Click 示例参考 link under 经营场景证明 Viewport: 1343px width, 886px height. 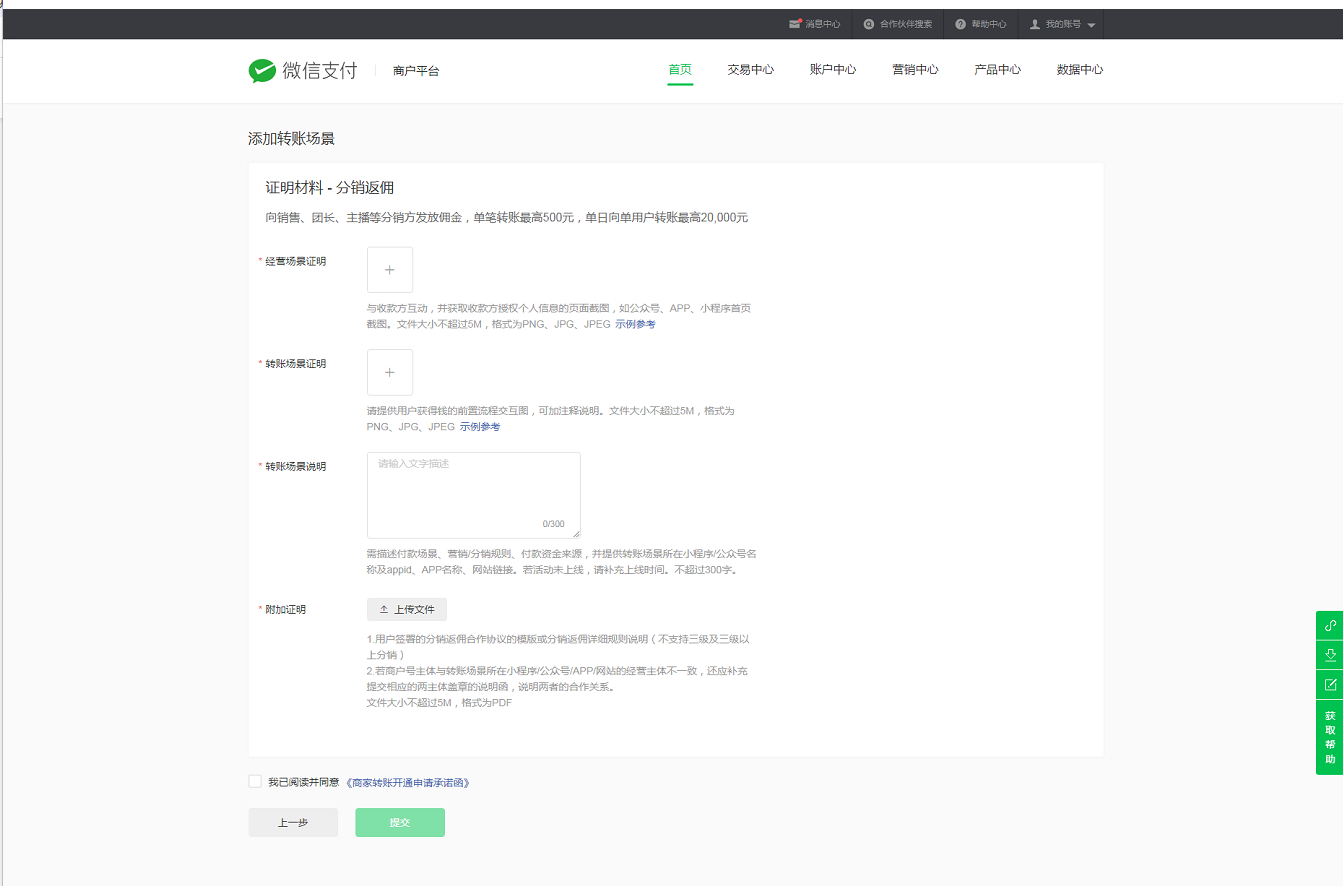(635, 324)
